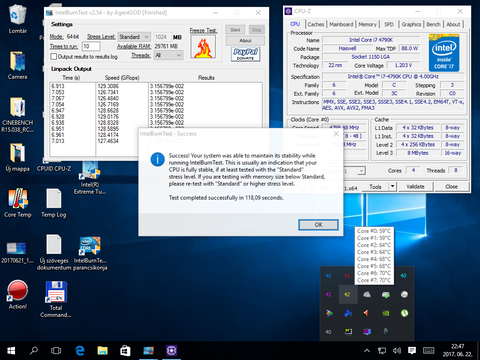Click the multicolor arrow tray icon
This screenshot has height=360, width=480.
[x=329, y=313]
